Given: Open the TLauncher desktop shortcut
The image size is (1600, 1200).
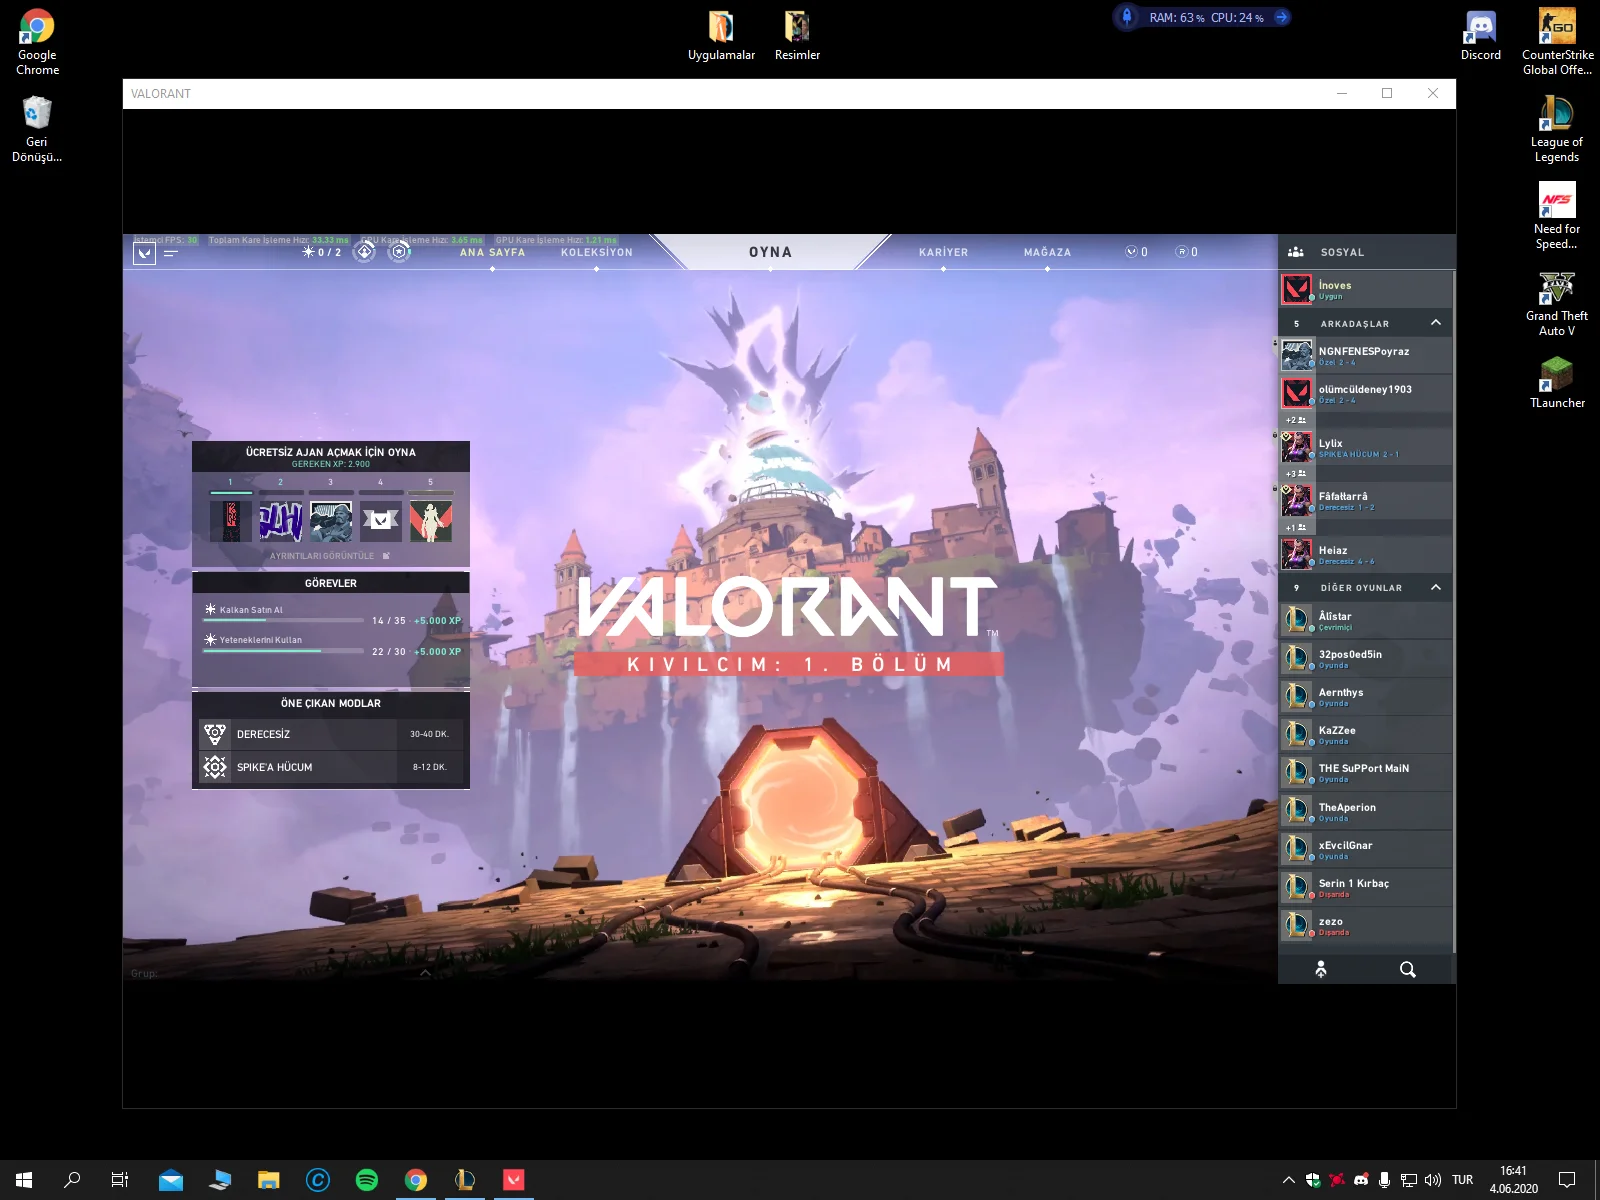Looking at the screenshot, I should [x=1557, y=383].
